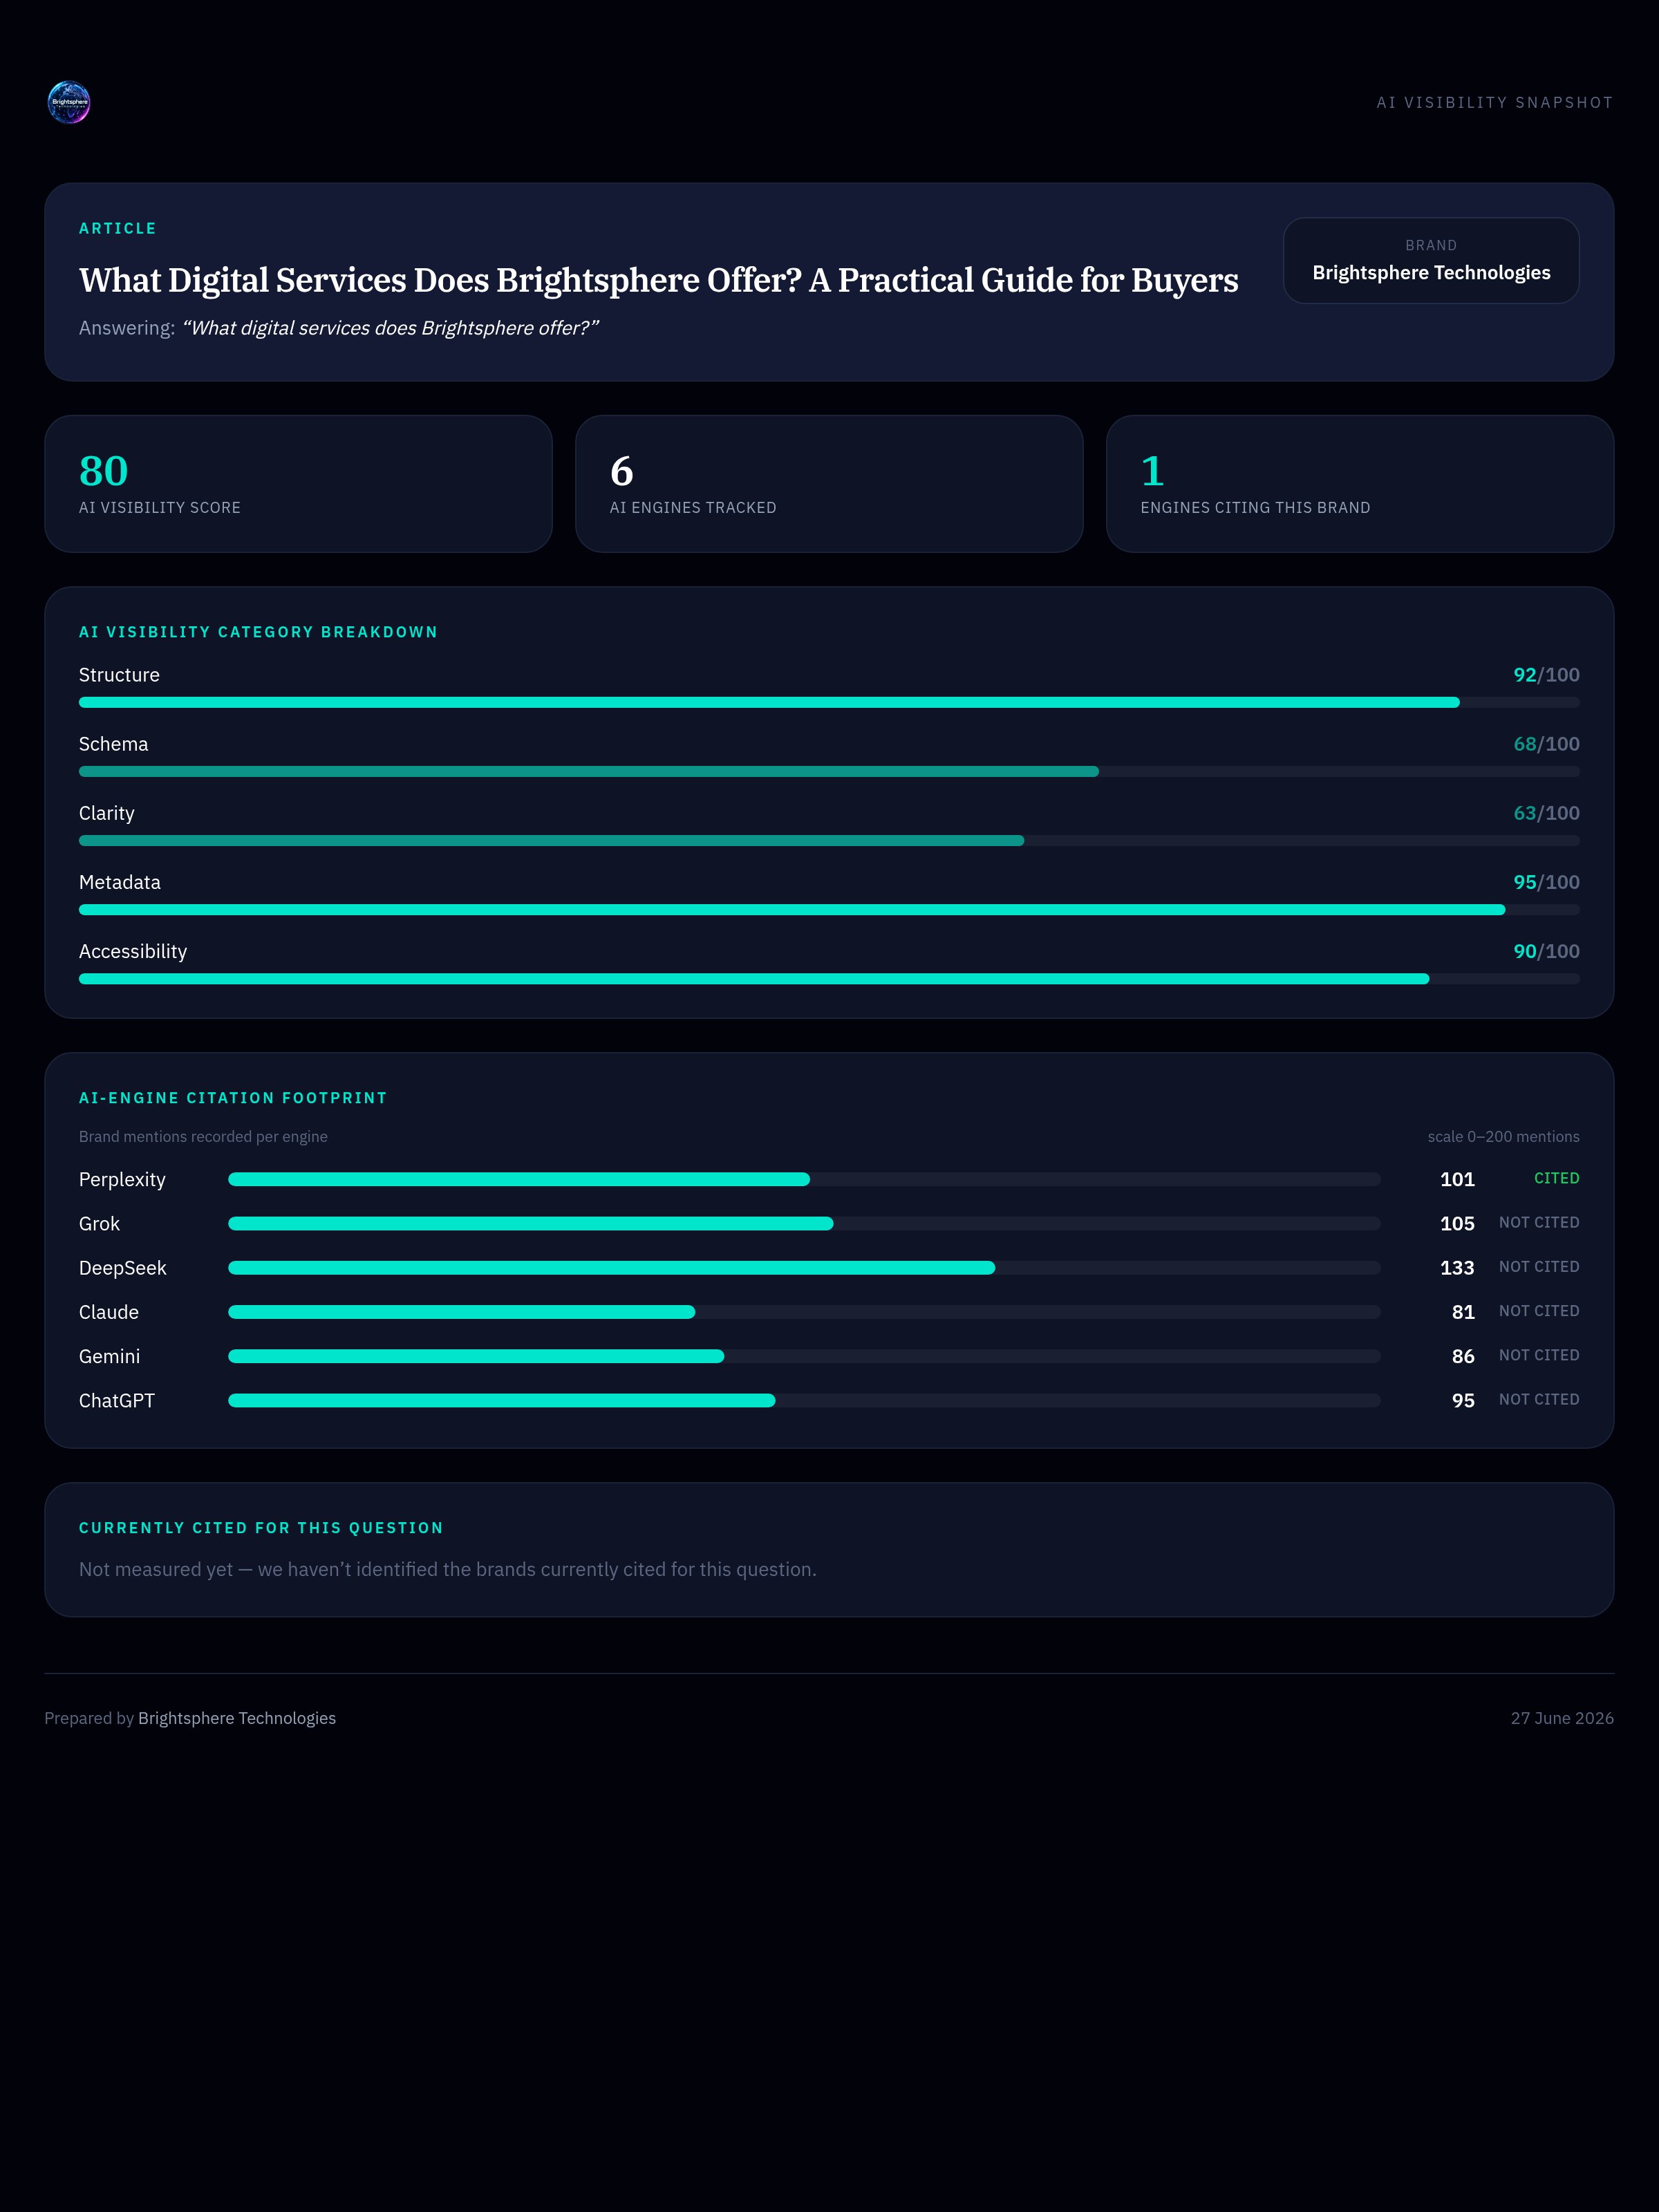Click the Clarity progress bar

pos(829,841)
